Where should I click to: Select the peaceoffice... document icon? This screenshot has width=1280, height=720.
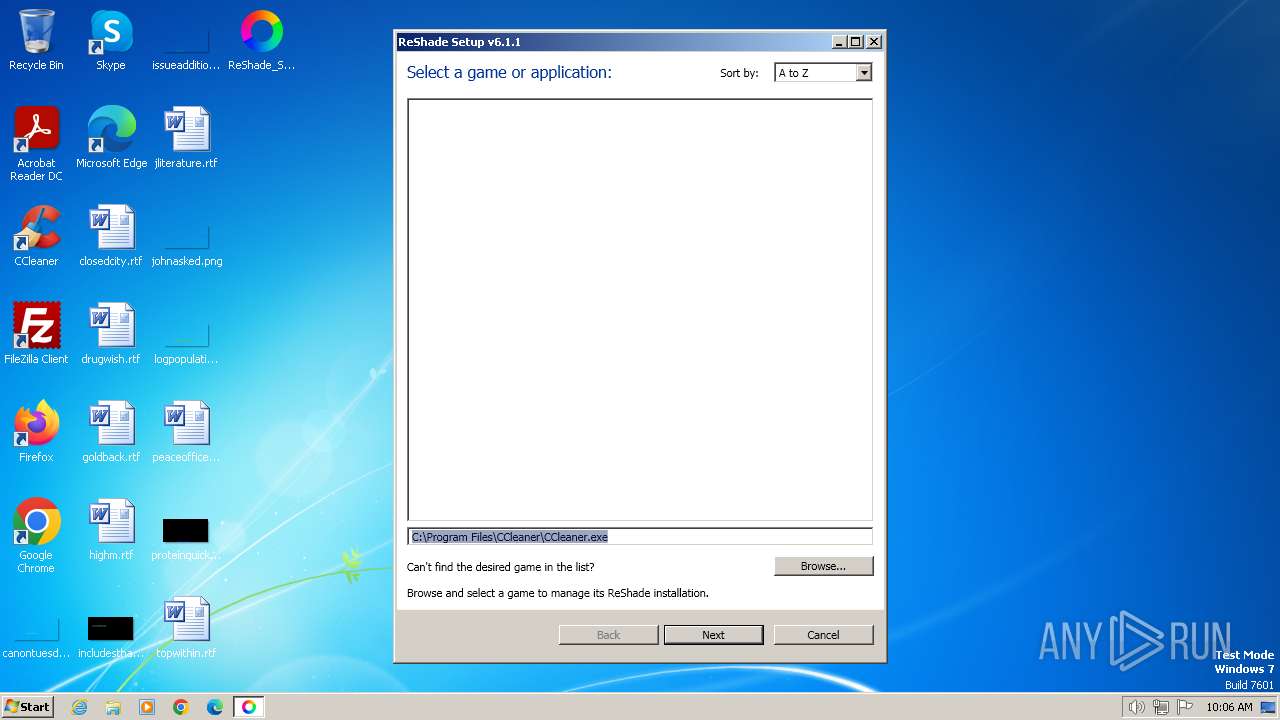point(186,432)
